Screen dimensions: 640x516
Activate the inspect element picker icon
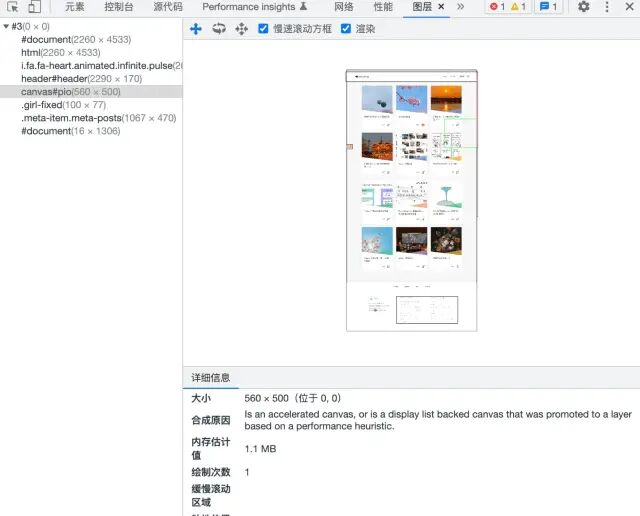(x=13, y=7)
